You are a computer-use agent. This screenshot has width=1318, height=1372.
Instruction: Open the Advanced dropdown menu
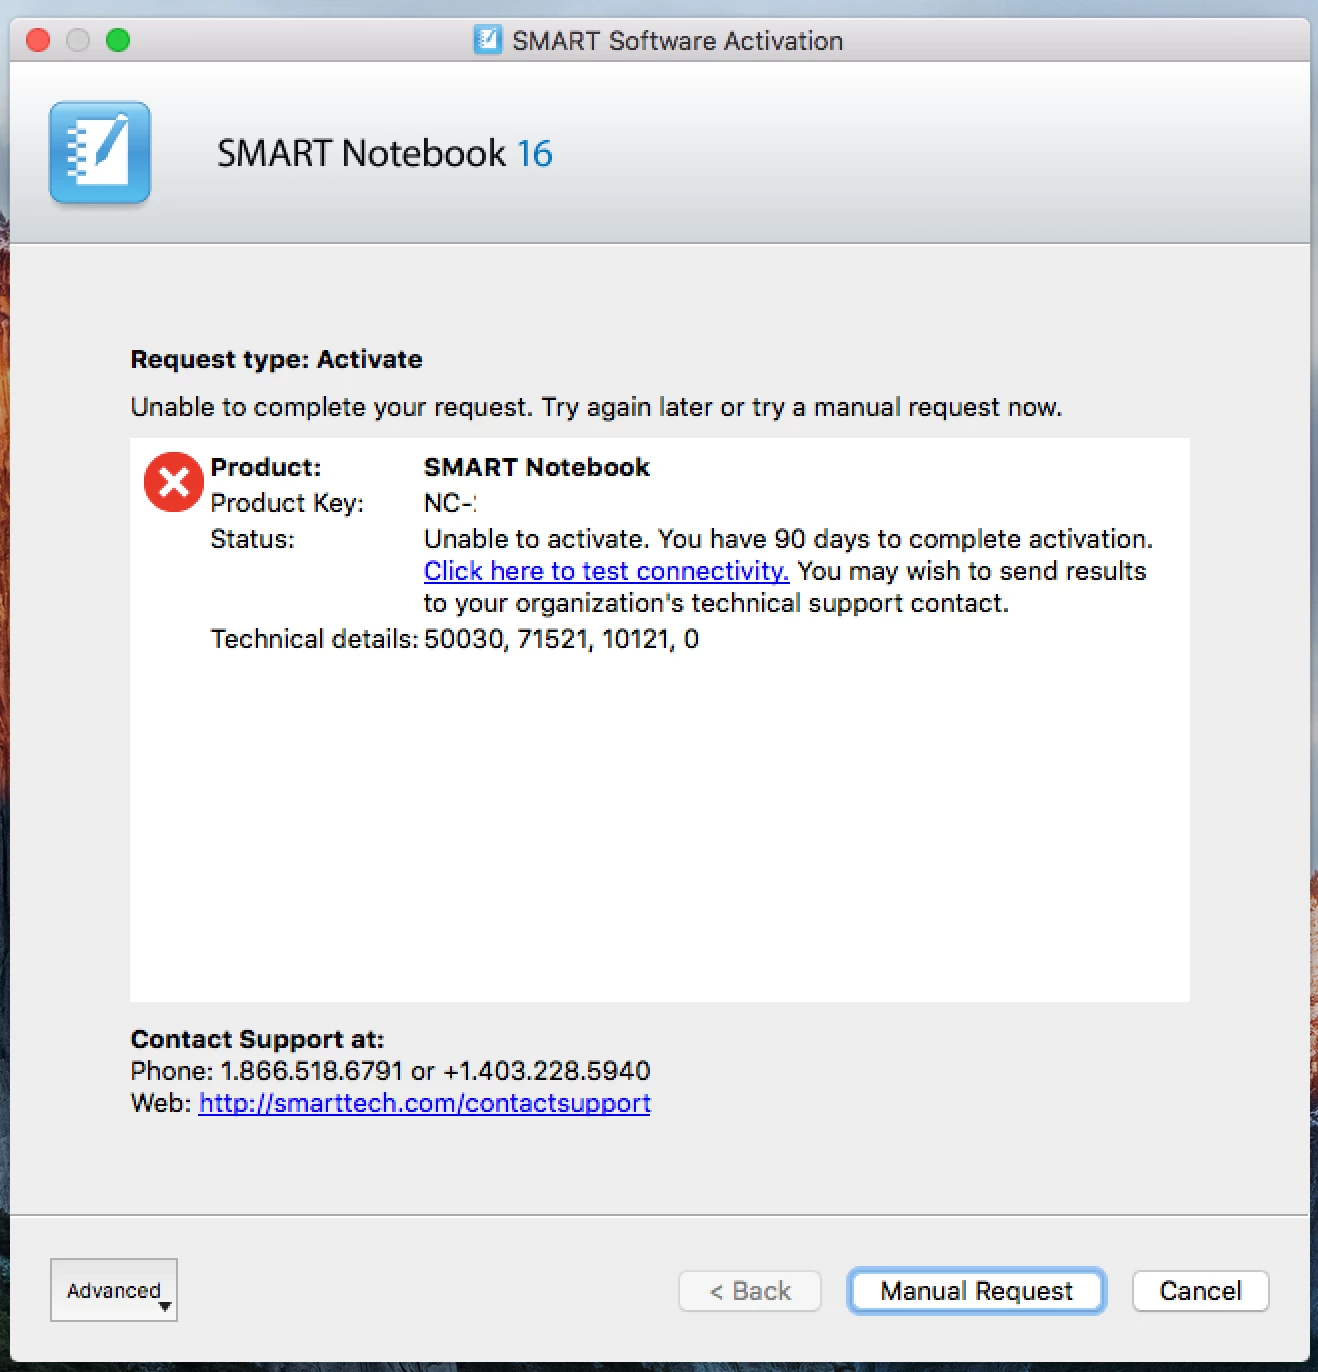pos(114,1290)
